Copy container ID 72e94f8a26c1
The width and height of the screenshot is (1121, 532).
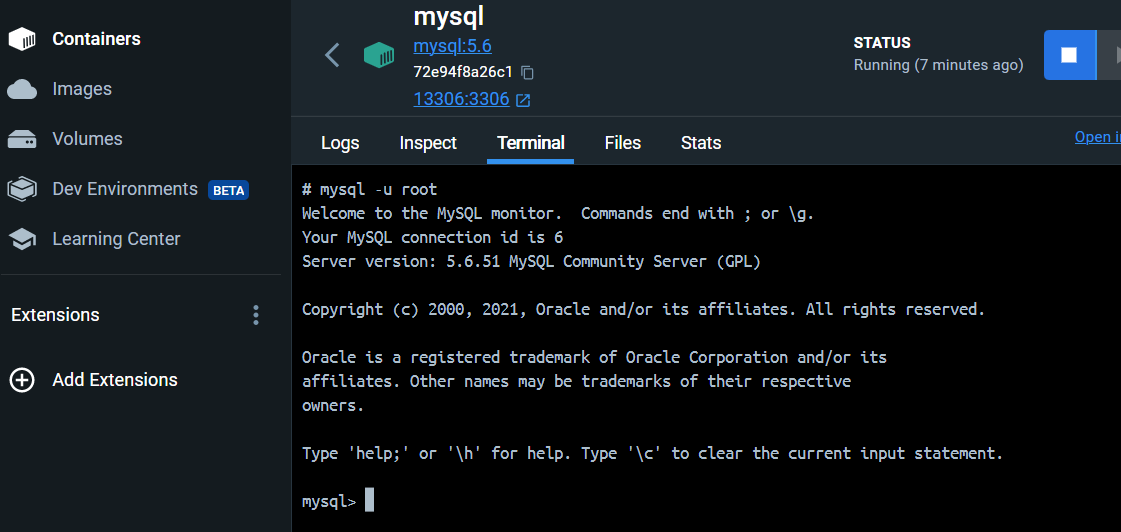pos(528,72)
